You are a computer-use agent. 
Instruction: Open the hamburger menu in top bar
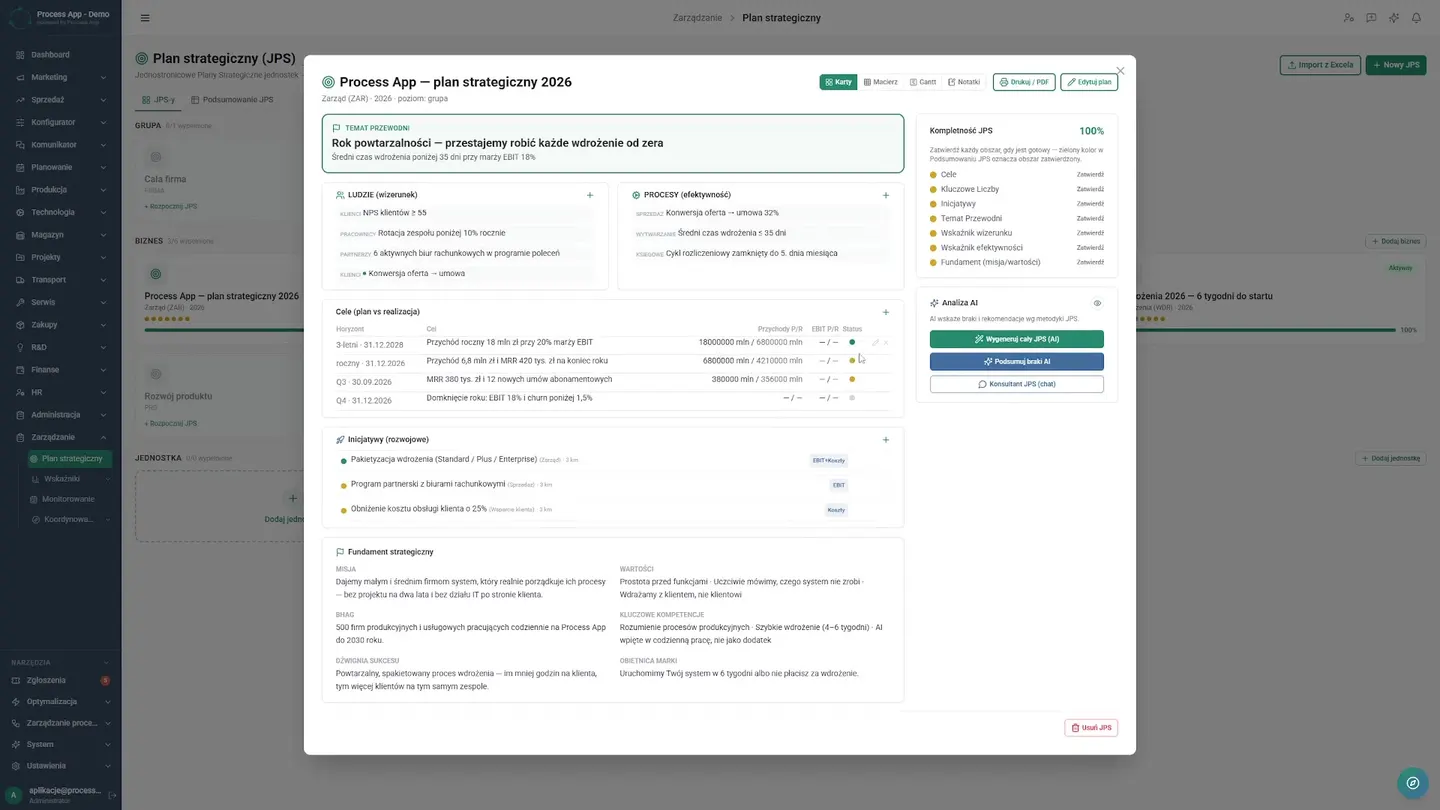145,18
